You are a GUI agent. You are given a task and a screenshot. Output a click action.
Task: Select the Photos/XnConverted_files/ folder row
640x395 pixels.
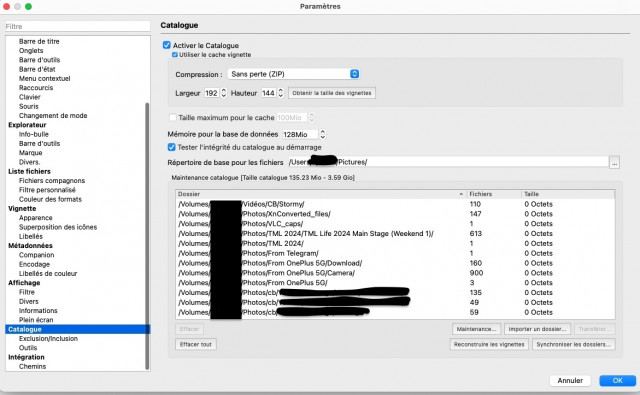395,214
